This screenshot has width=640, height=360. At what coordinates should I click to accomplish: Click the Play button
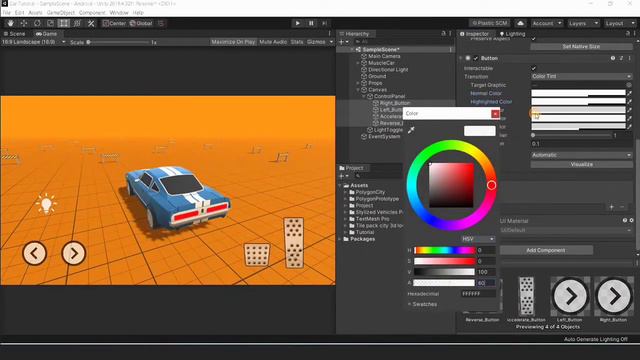(x=298, y=23)
